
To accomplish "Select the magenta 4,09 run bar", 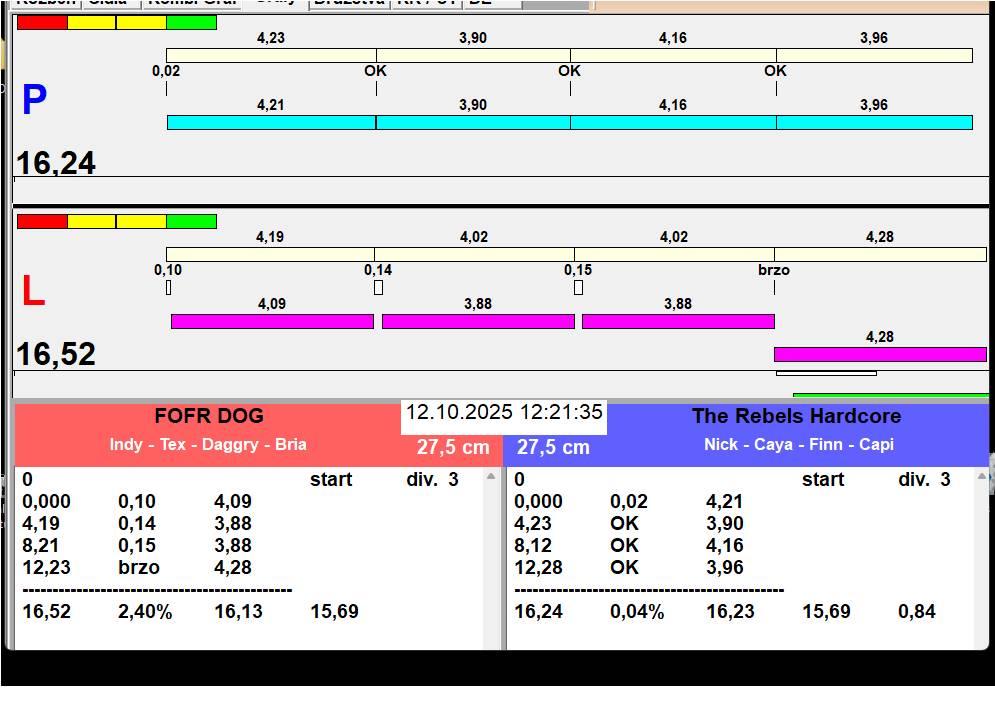I will [x=272, y=321].
